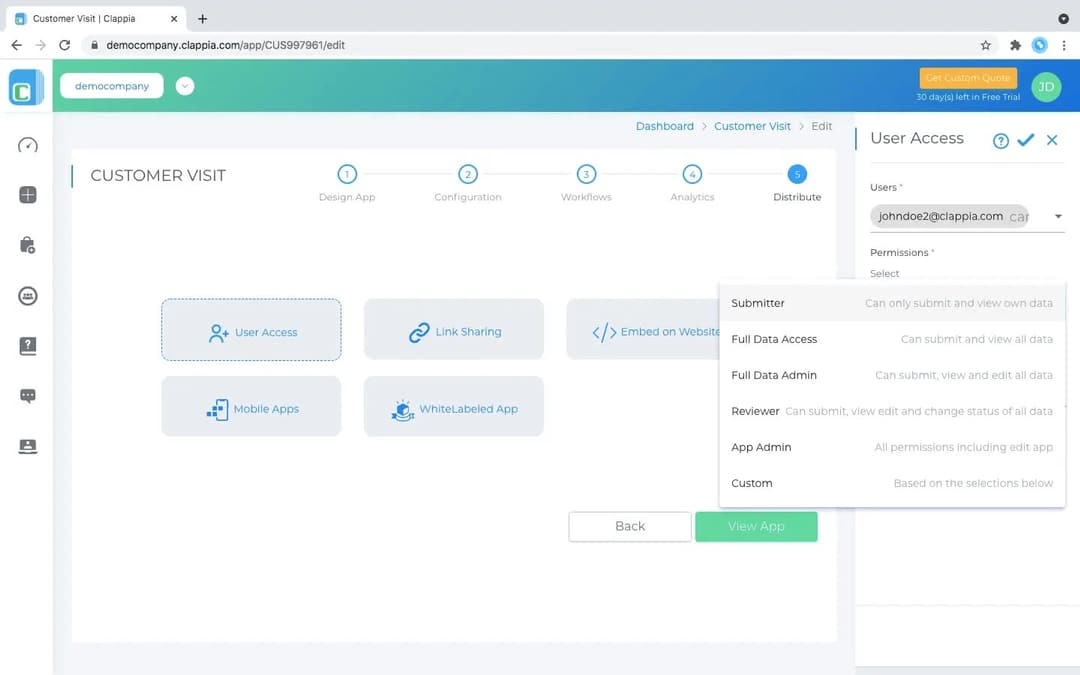Confirm with the checkmark icon in User Access panel

(1026, 140)
